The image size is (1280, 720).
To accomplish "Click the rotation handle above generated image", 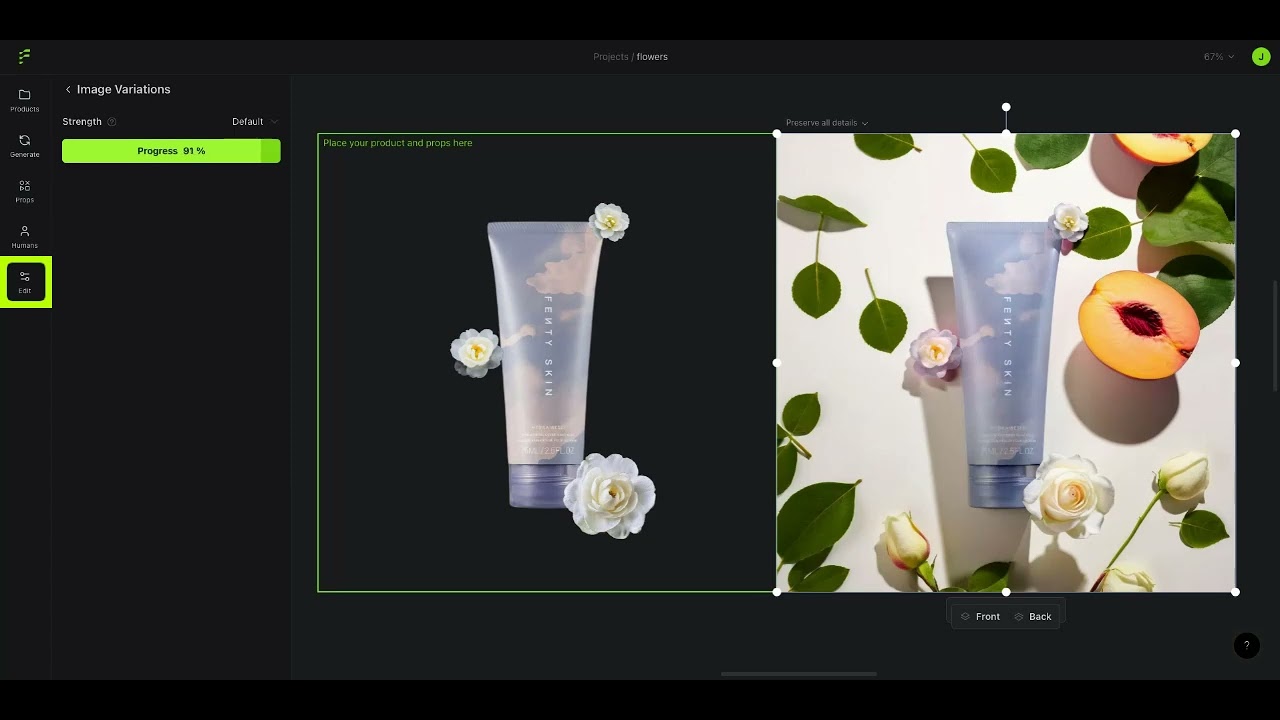I will (1006, 107).
